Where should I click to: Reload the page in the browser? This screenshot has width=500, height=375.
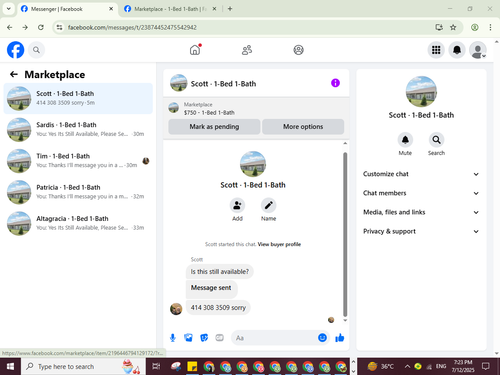pyautogui.click(x=41, y=27)
